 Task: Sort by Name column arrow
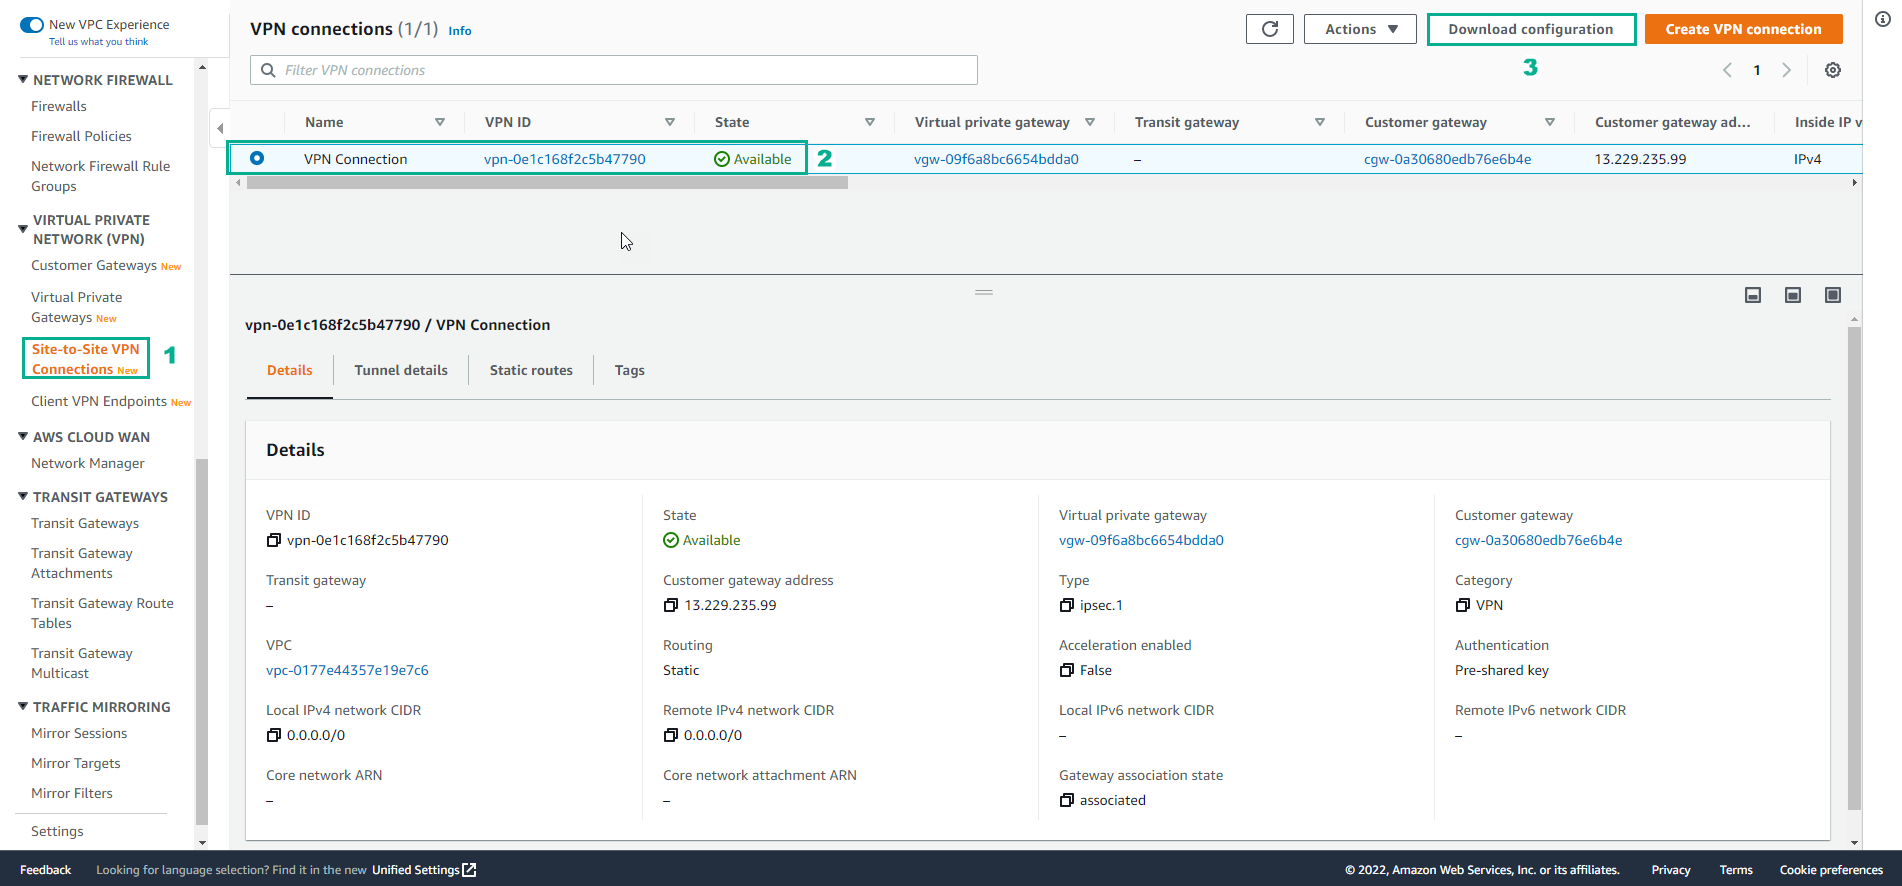click(440, 122)
